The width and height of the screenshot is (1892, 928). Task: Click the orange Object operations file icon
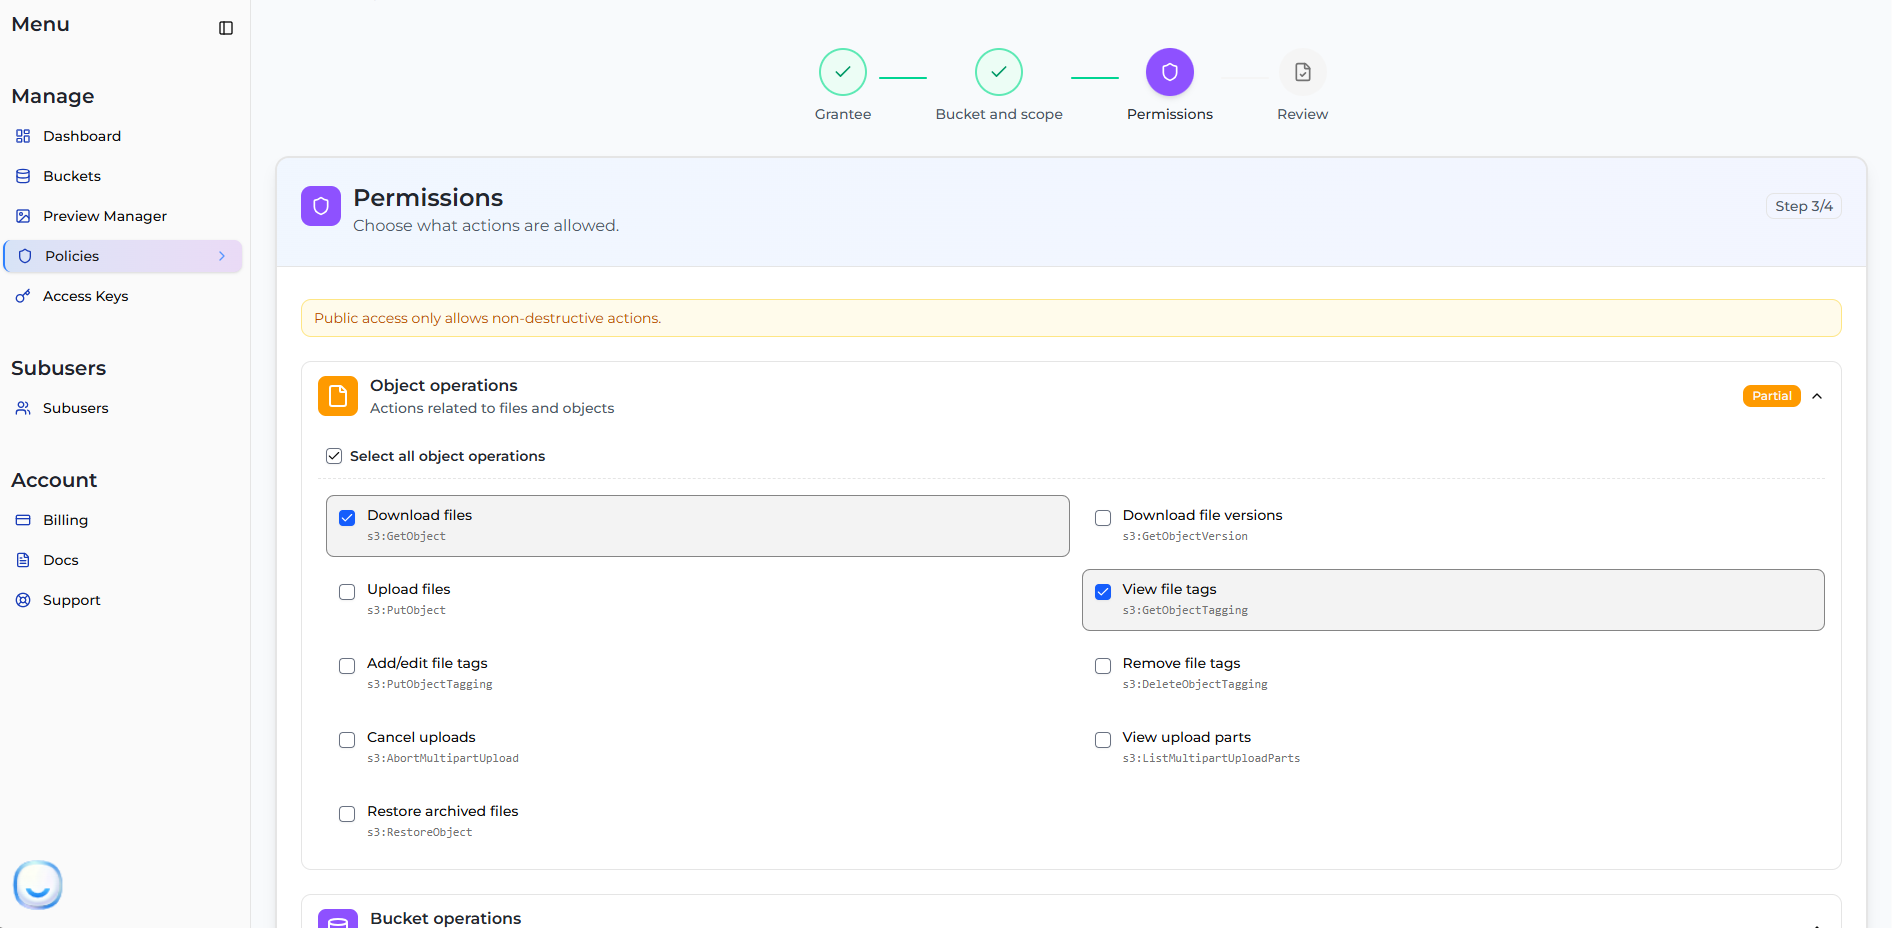338,396
